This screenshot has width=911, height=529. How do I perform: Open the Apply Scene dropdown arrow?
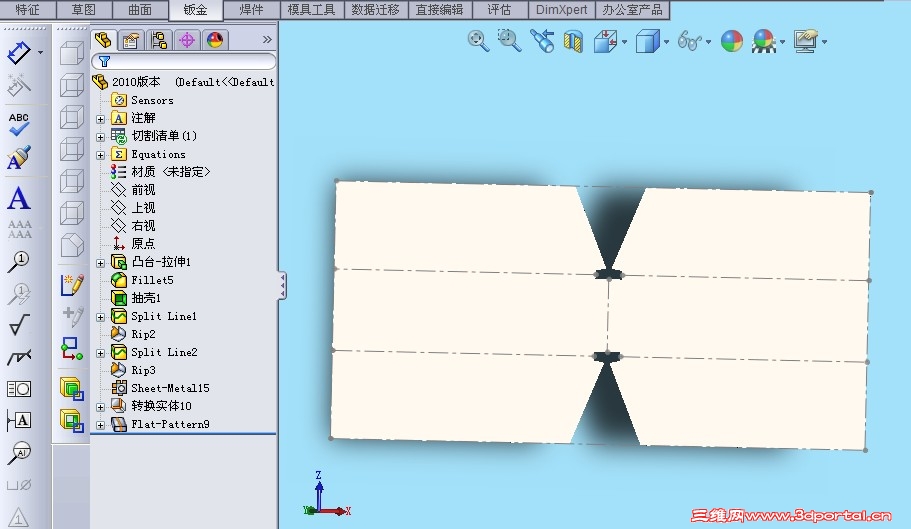tap(783, 42)
